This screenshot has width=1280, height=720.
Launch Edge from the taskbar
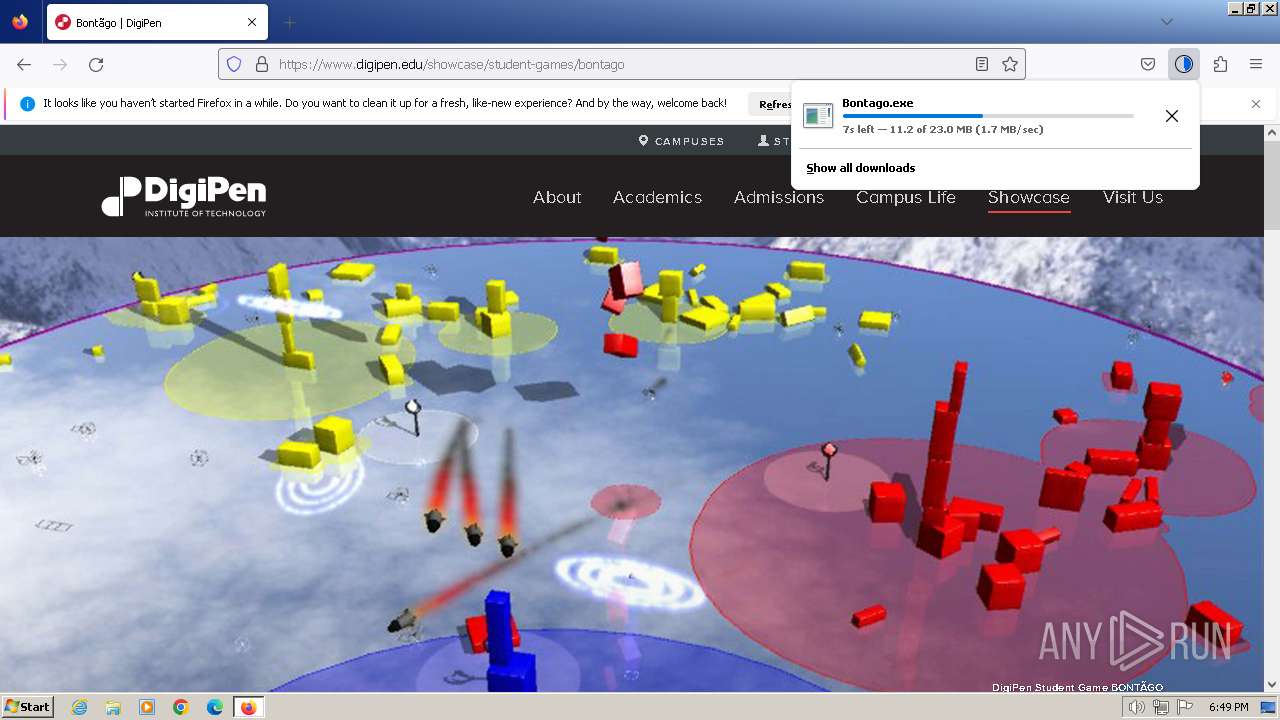tap(215, 707)
